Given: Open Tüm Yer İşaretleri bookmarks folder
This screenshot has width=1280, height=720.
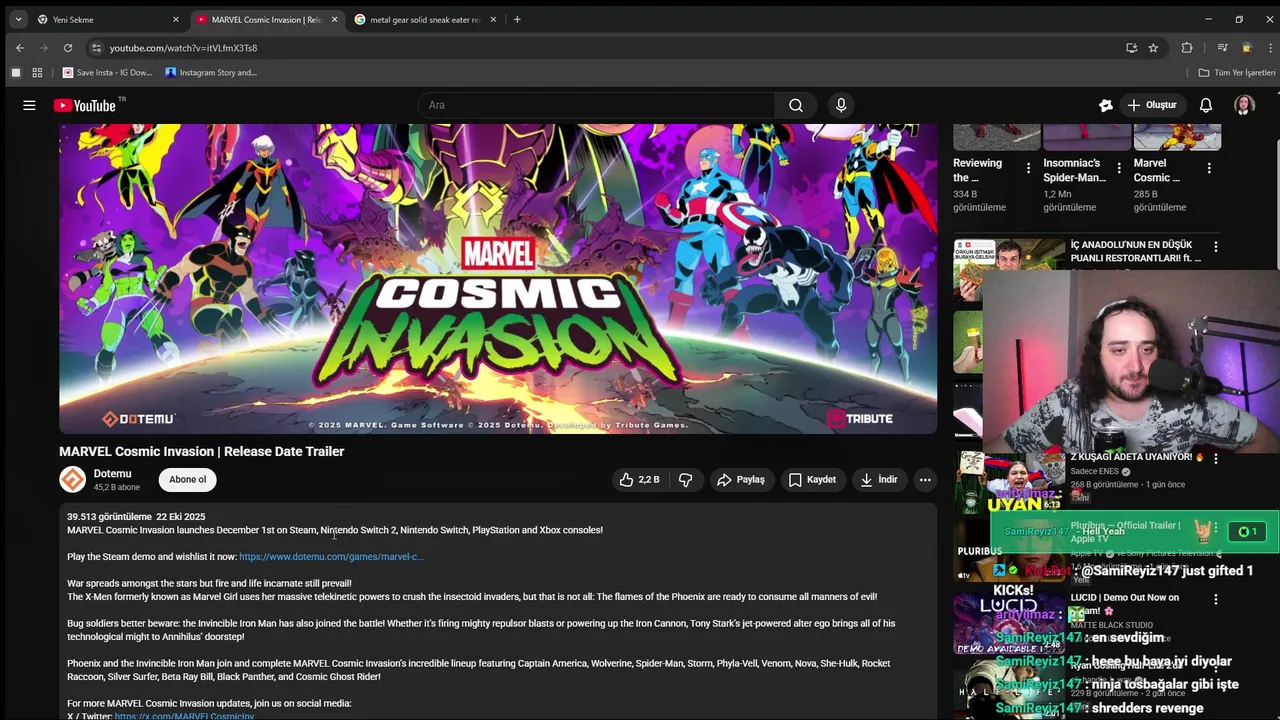Looking at the screenshot, I should (x=1237, y=72).
